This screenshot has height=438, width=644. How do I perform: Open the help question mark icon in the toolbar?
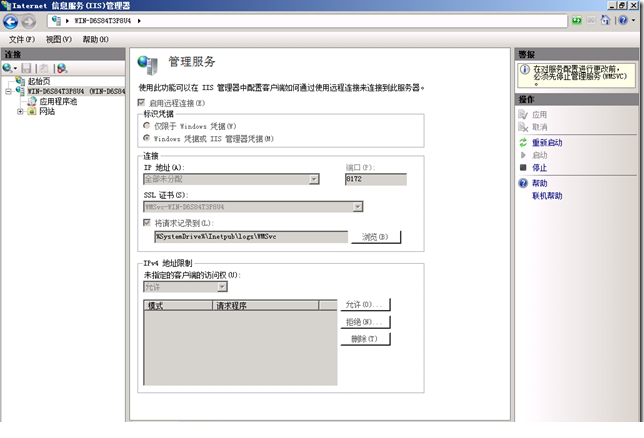coord(623,20)
